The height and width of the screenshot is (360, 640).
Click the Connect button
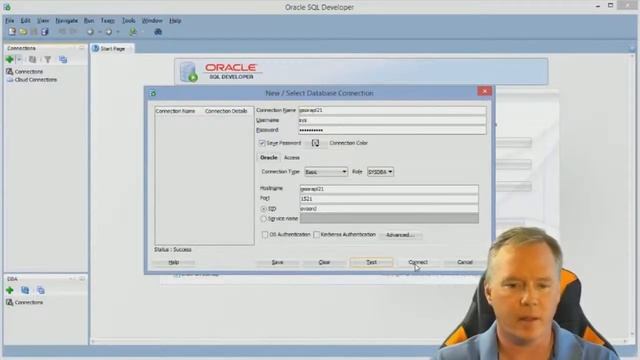pyautogui.click(x=418, y=262)
